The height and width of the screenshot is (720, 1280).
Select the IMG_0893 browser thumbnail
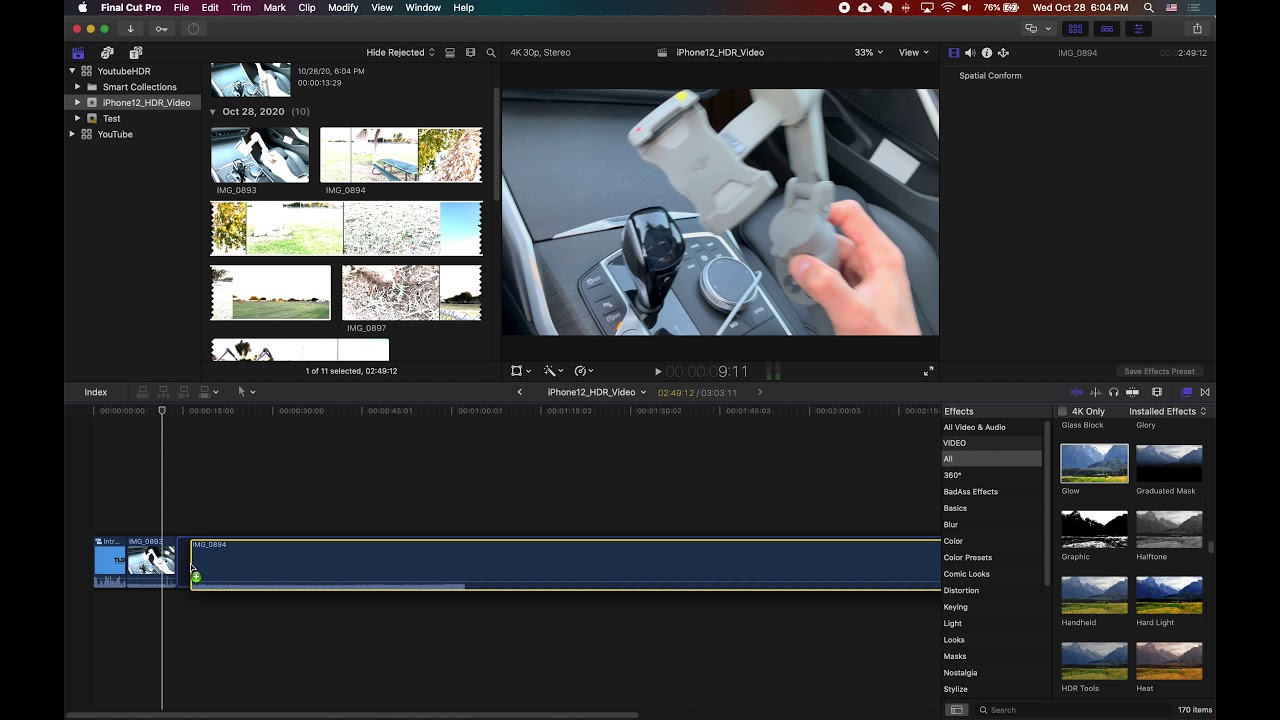point(260,154)
